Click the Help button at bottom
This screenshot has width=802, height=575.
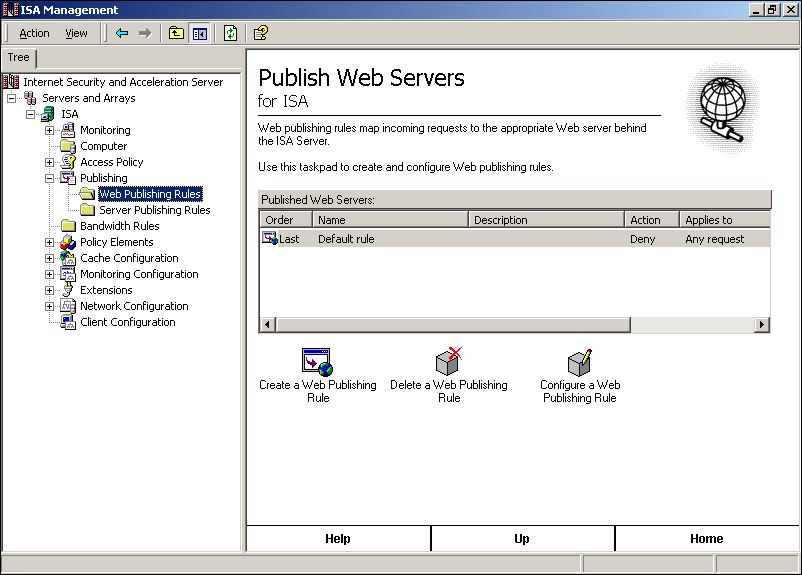(x=338, y=539)
